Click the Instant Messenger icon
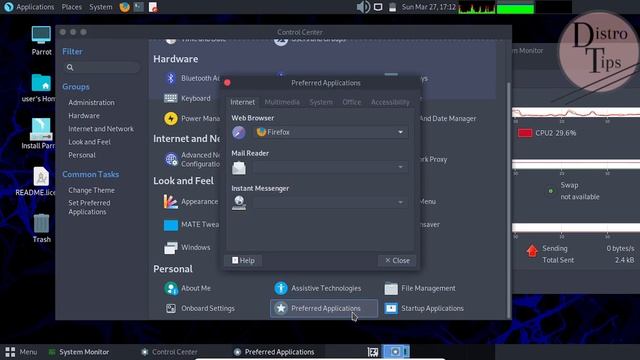This screenshot has height=360, width=640. (239, 202)
